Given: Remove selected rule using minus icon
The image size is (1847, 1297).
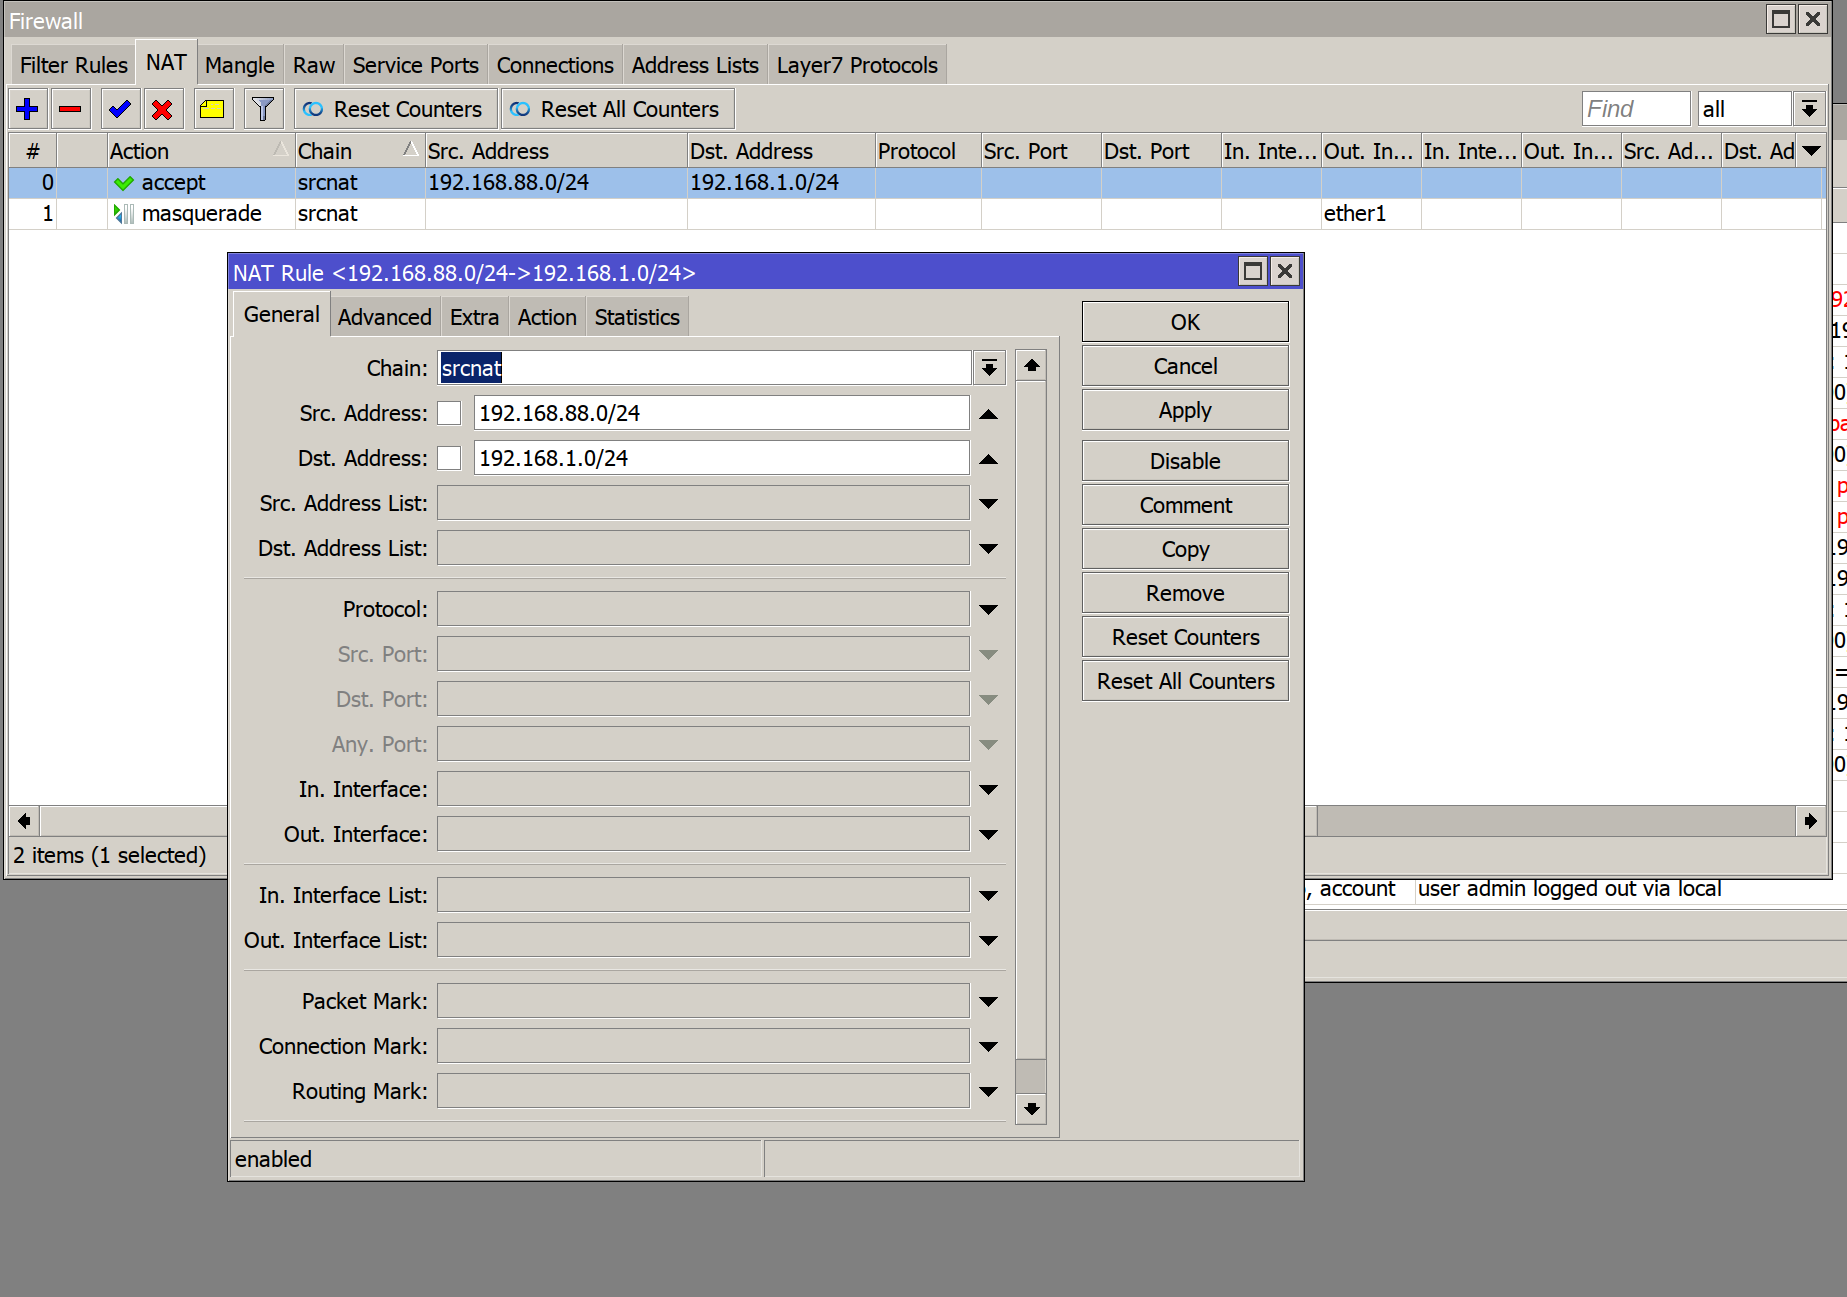Looking at the screenshot, I should [x=70, y=108].
